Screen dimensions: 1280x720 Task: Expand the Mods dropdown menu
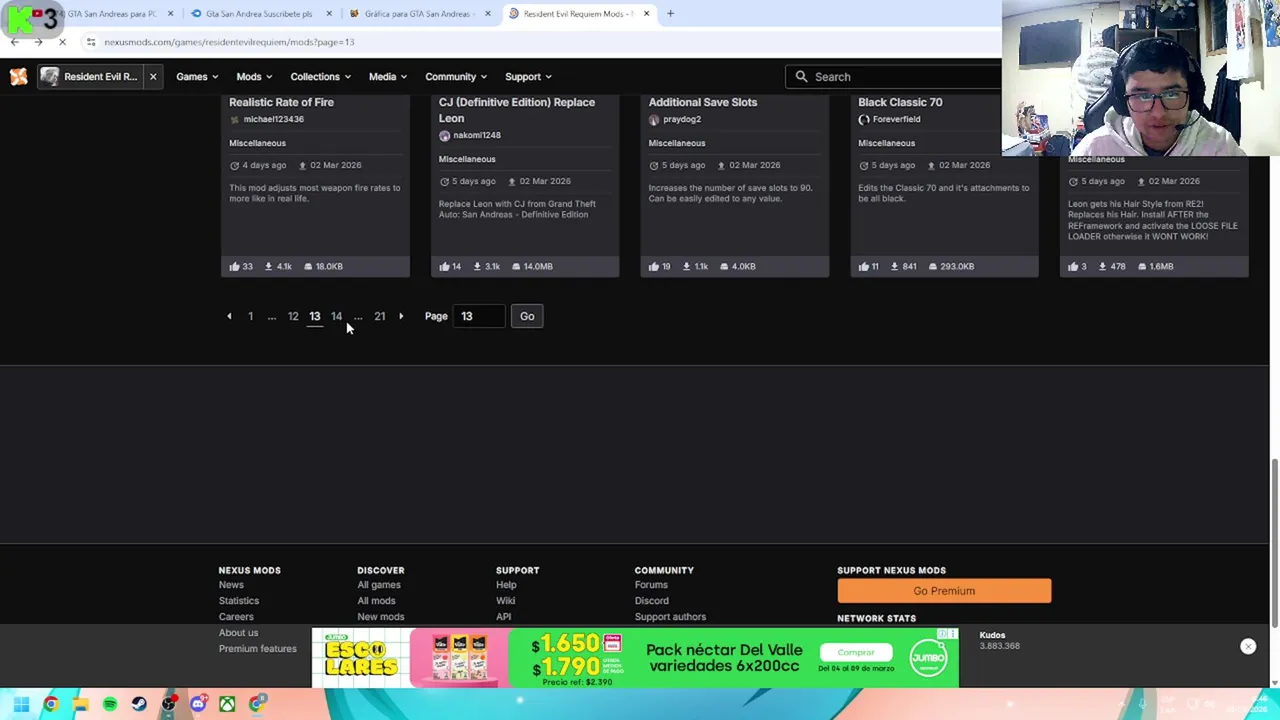tap(254, 77)
